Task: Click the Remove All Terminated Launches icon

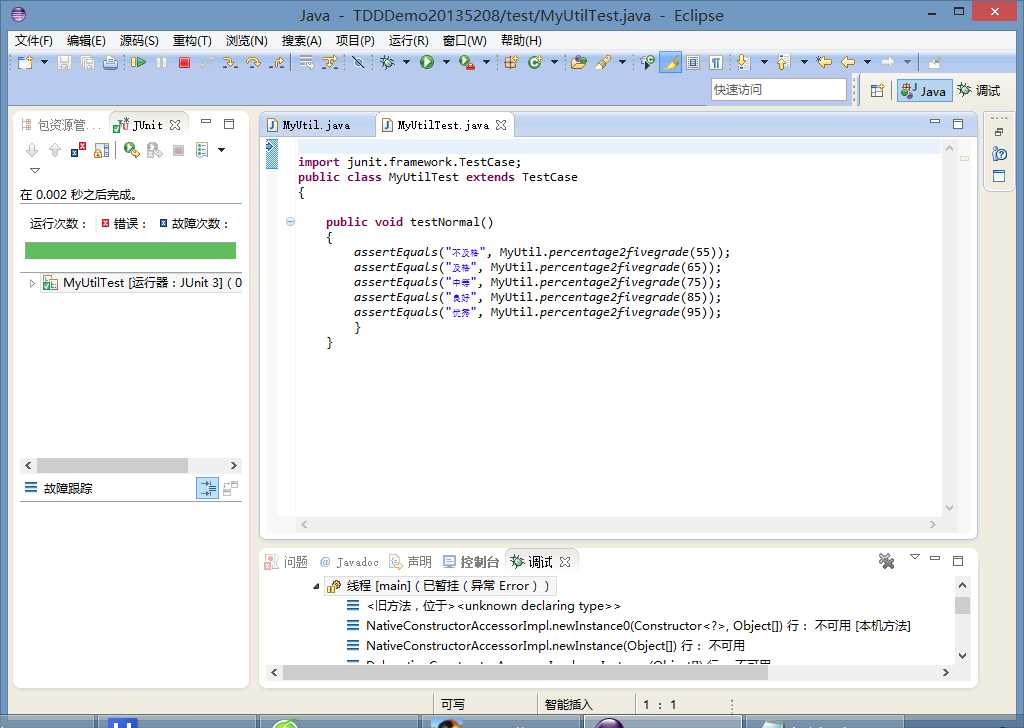Action: click(886, 561)
